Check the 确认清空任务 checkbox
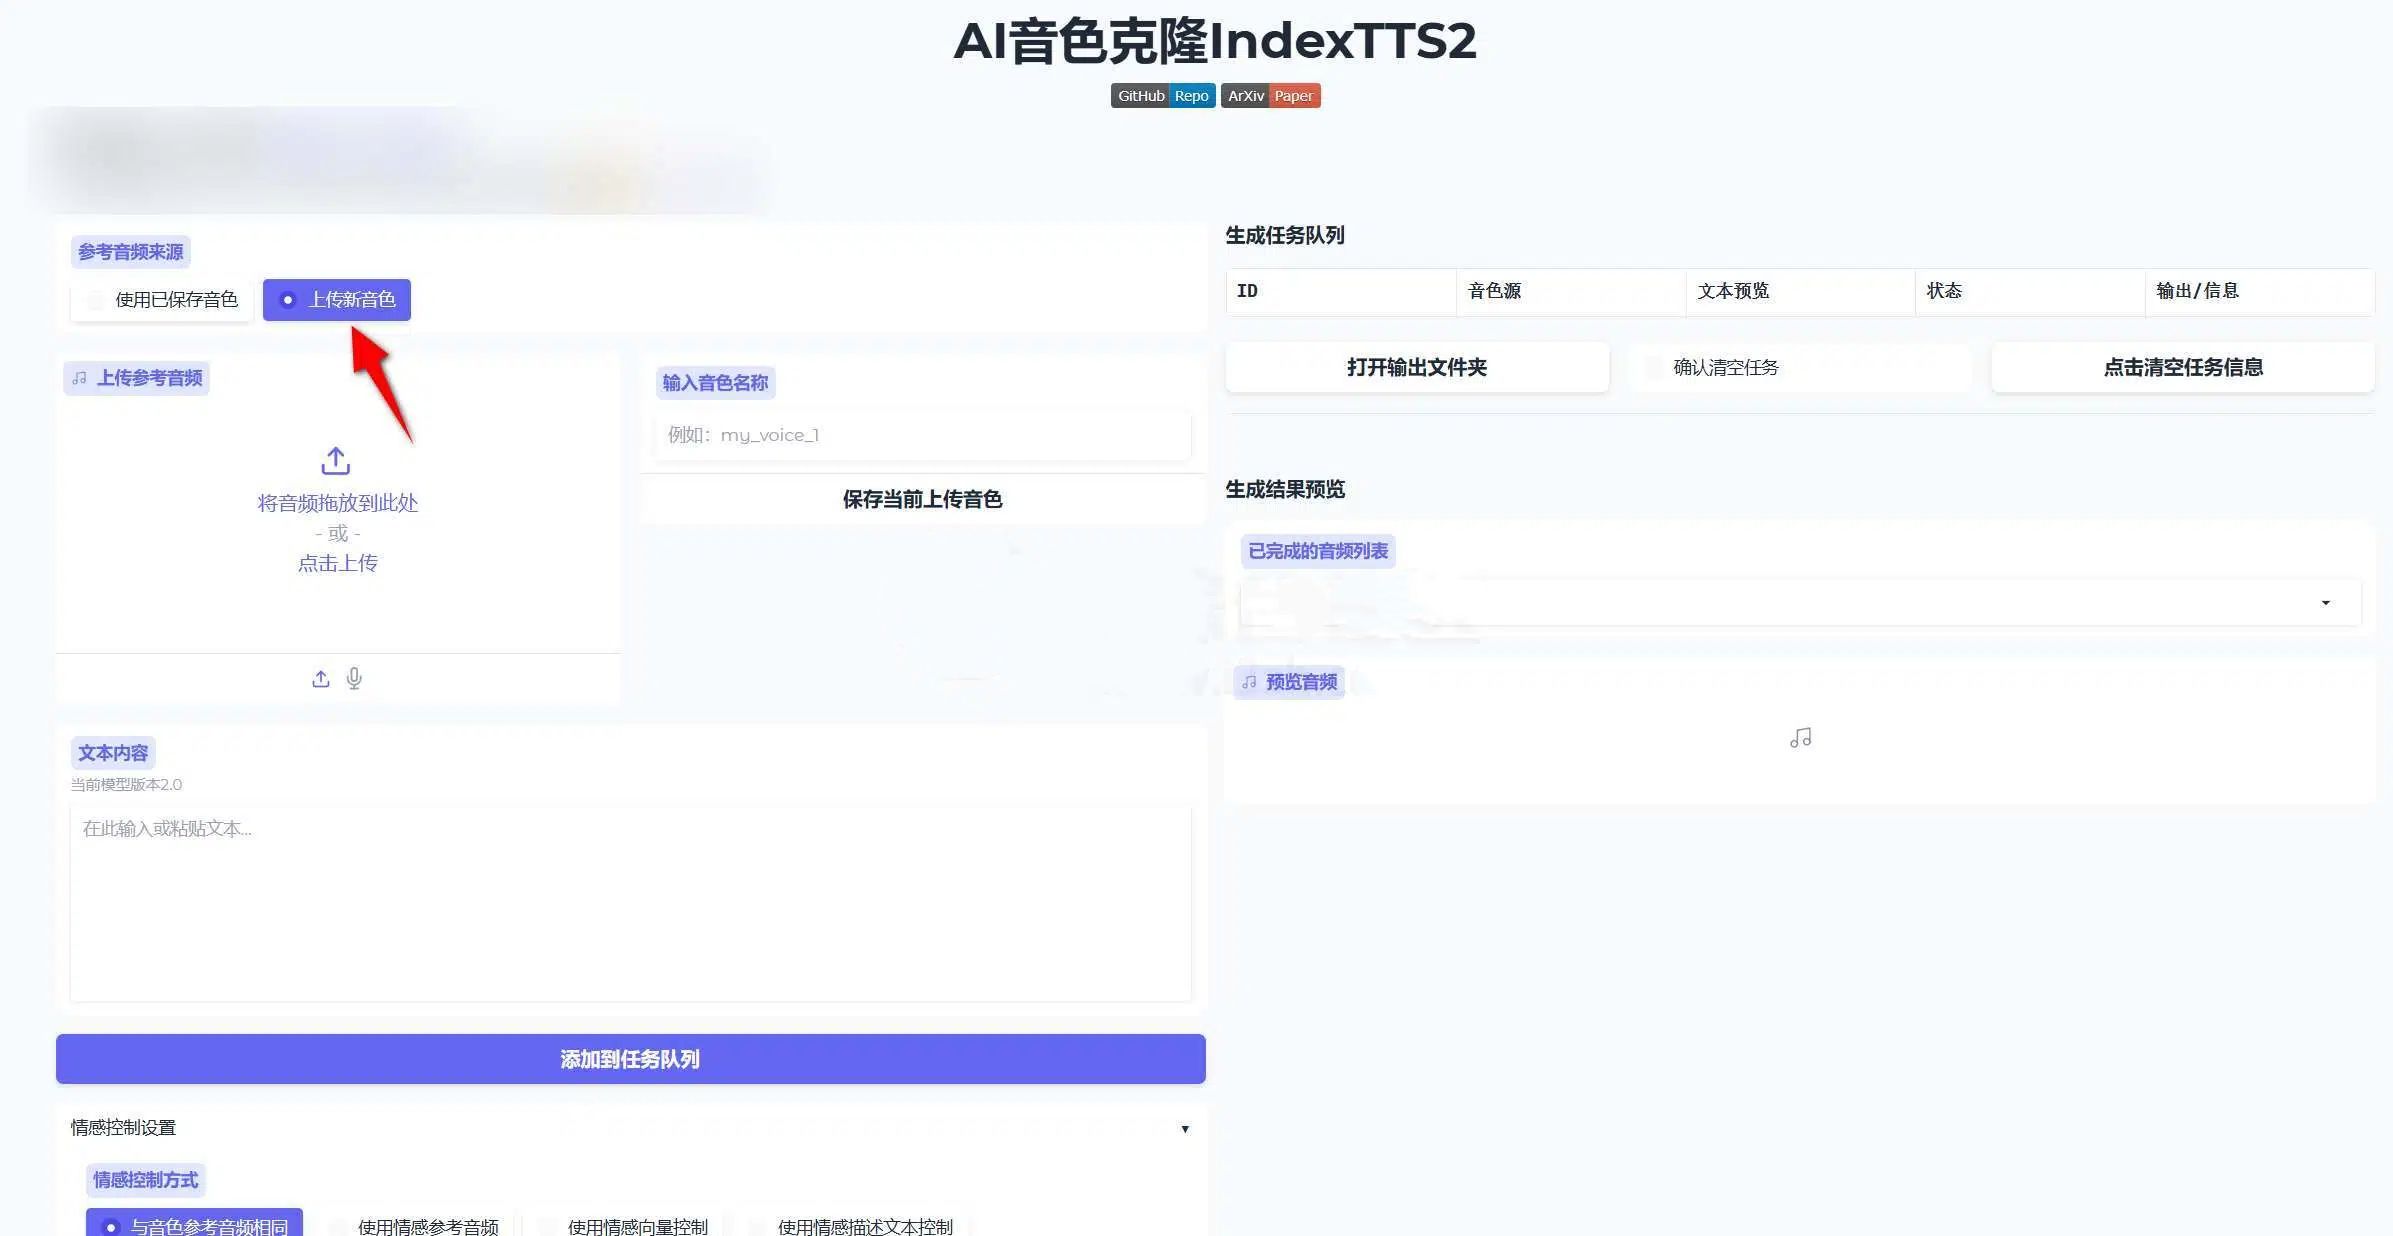The height and width of the screenshot is (1236, 2393). click(x=1654, y=368)
